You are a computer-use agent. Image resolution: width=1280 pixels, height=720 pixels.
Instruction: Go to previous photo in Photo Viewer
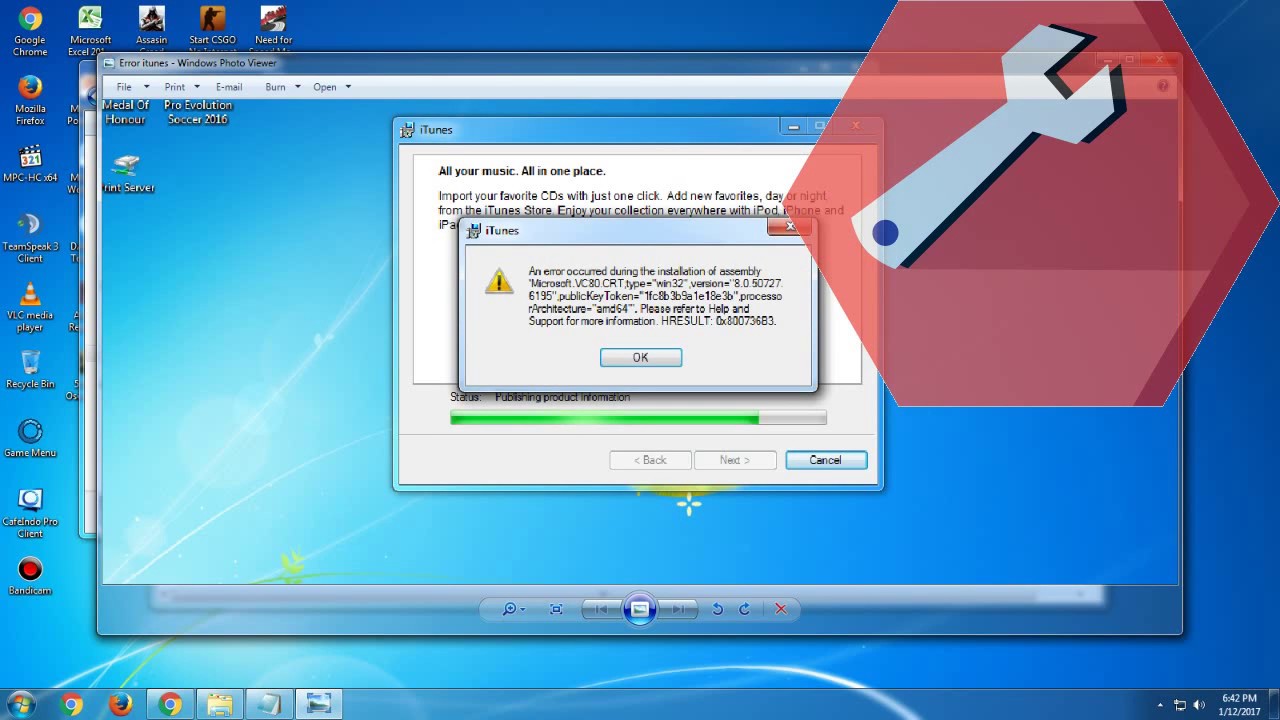click(x=602, y=609)
